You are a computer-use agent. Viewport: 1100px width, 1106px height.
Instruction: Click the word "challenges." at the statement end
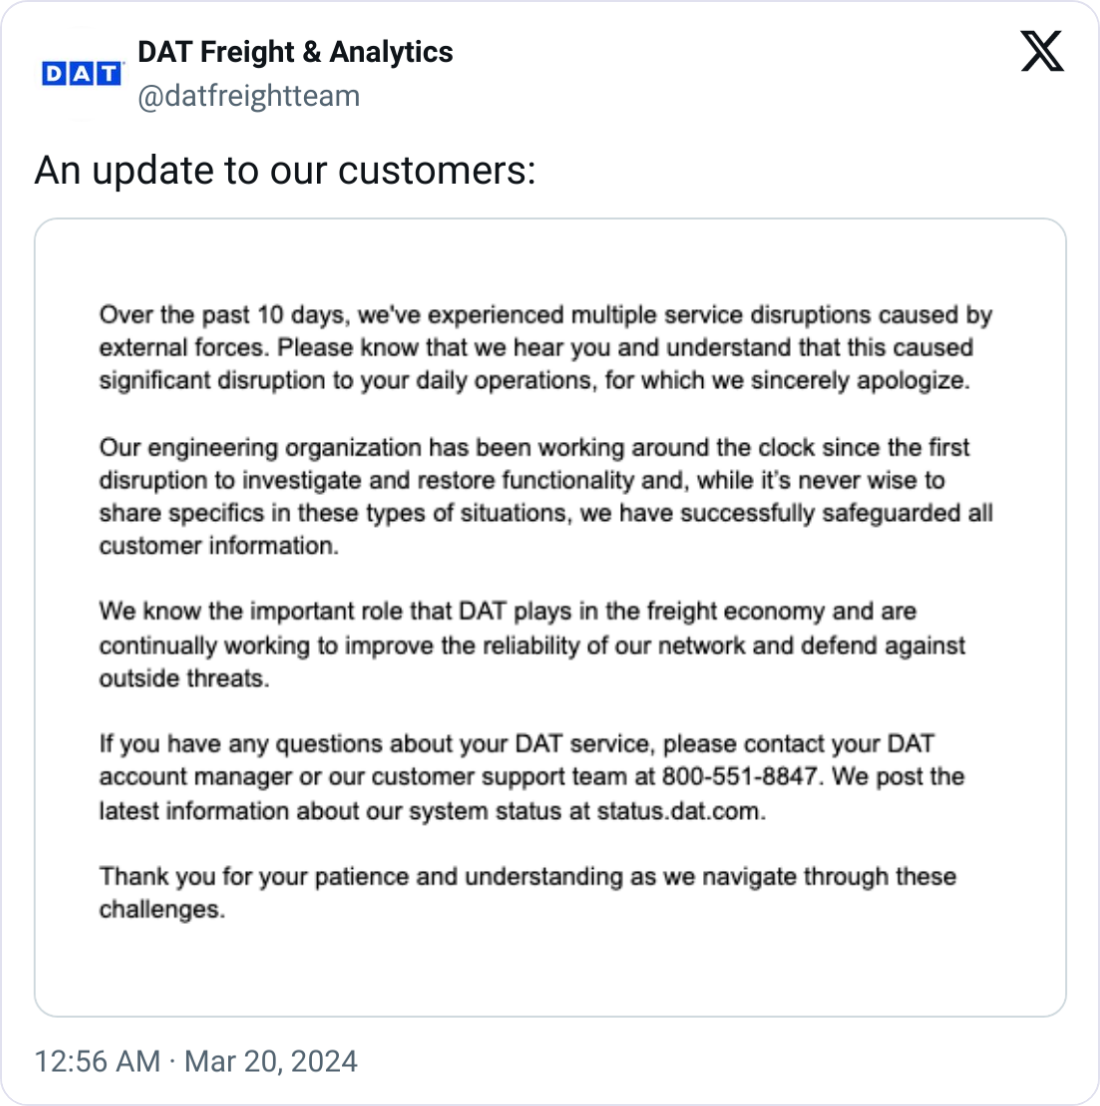click(161, 910)
